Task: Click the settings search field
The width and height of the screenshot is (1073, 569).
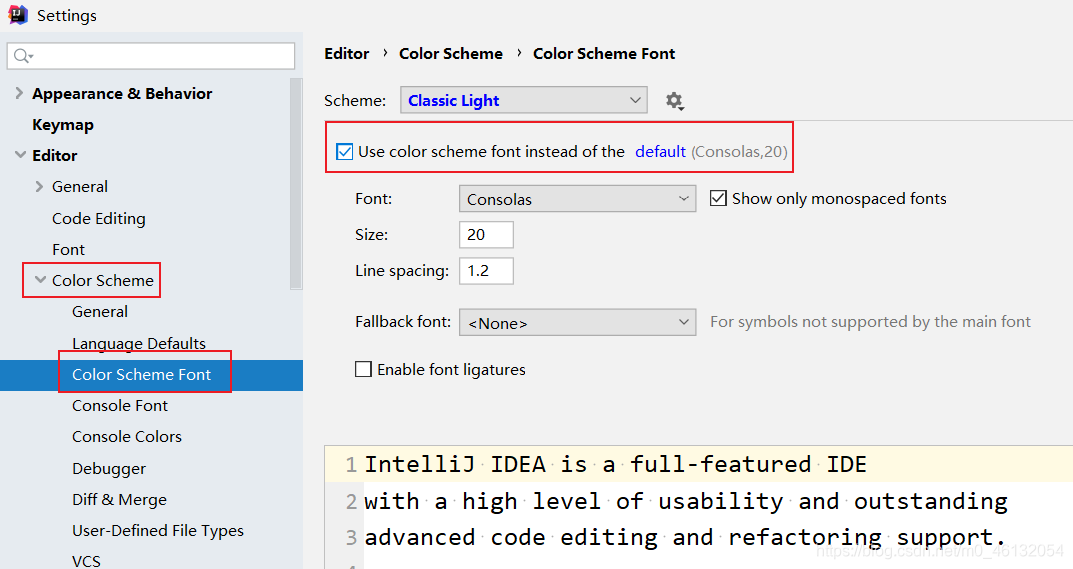Action: 151,56
